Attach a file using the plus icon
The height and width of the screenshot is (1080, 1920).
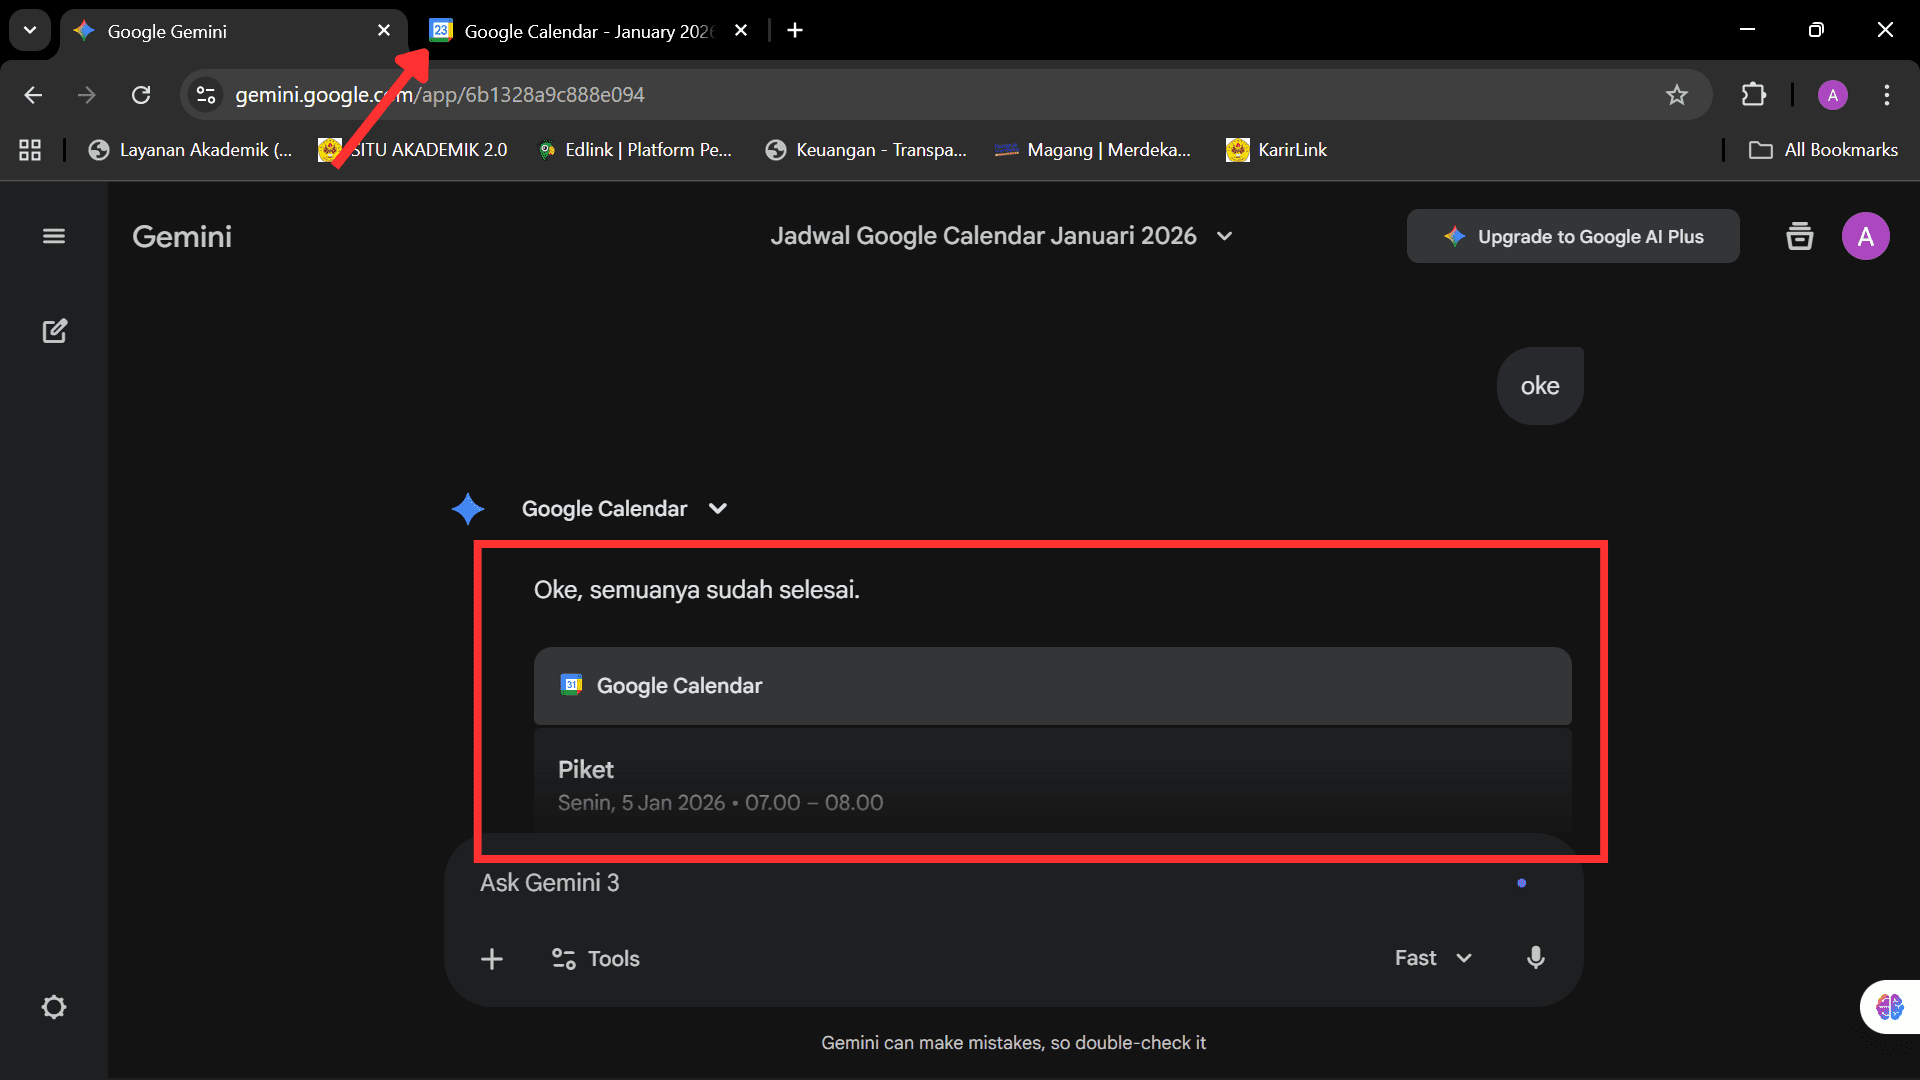491,958
